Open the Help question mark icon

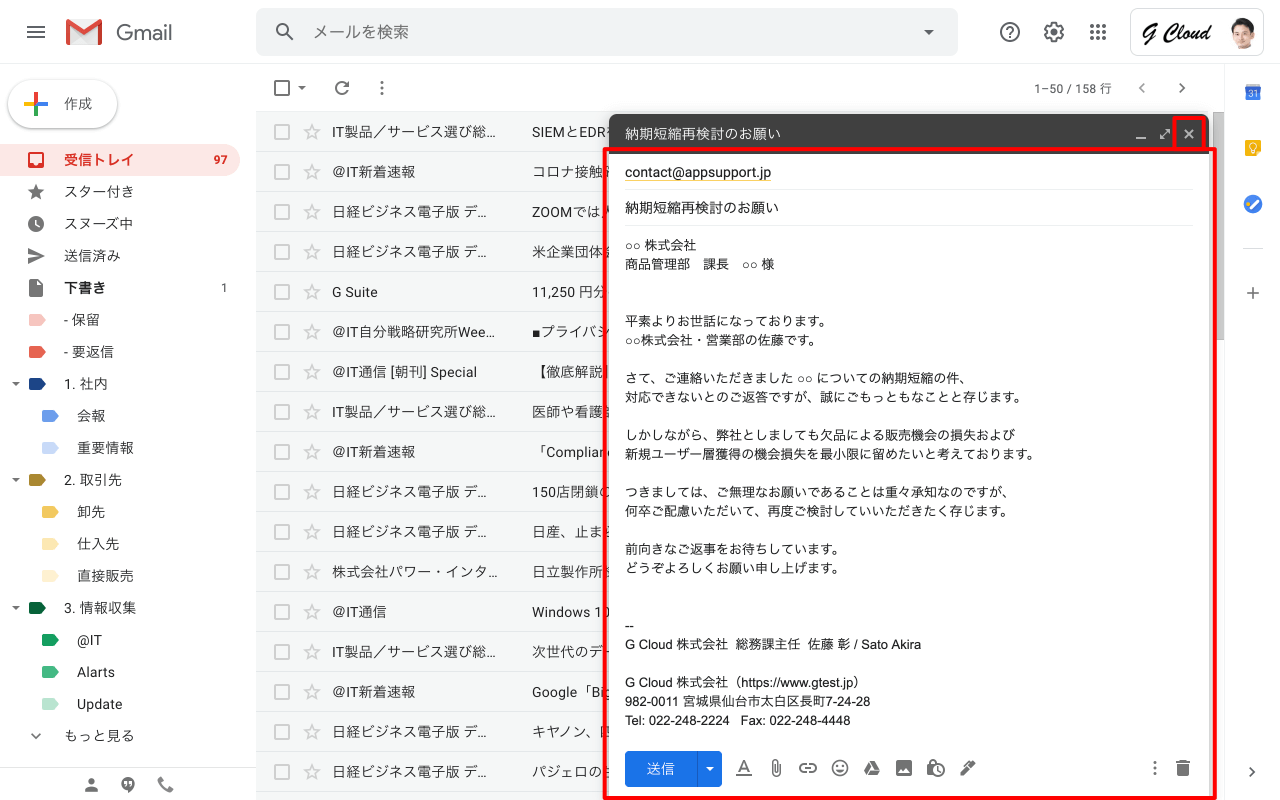click(x=1010, y=32)
